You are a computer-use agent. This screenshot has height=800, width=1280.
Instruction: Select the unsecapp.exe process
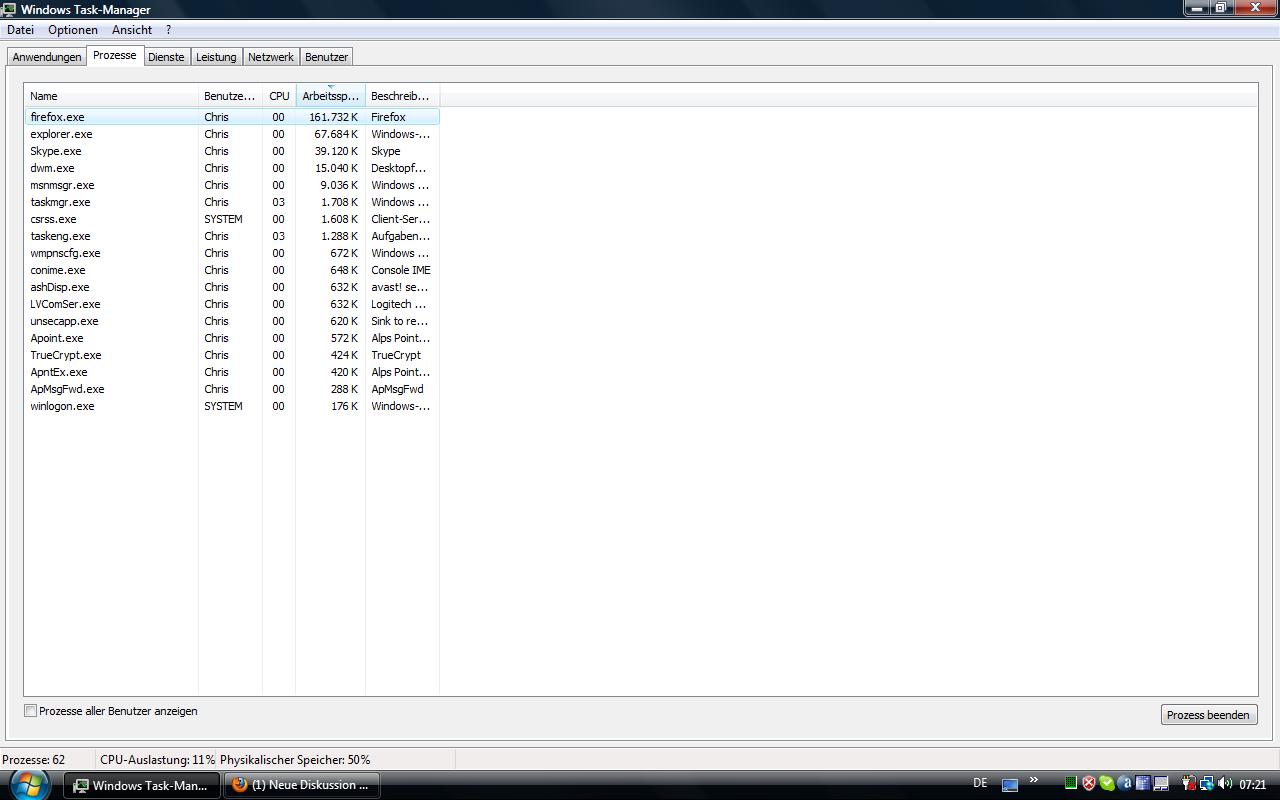pos(232,321)
